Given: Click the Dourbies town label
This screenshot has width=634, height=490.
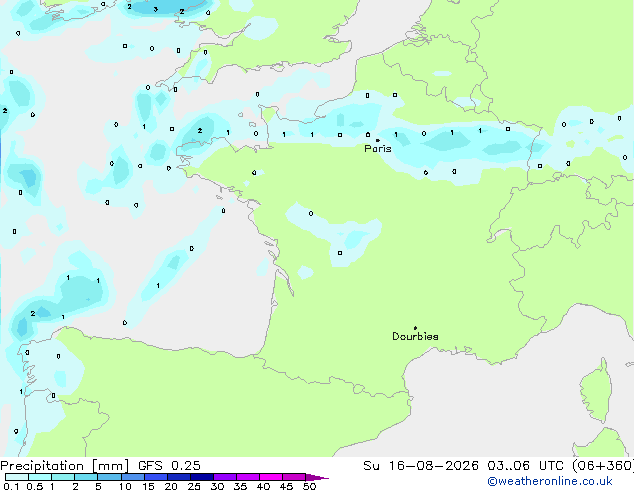Looking at the screenshot, I should tap(415, 336).
